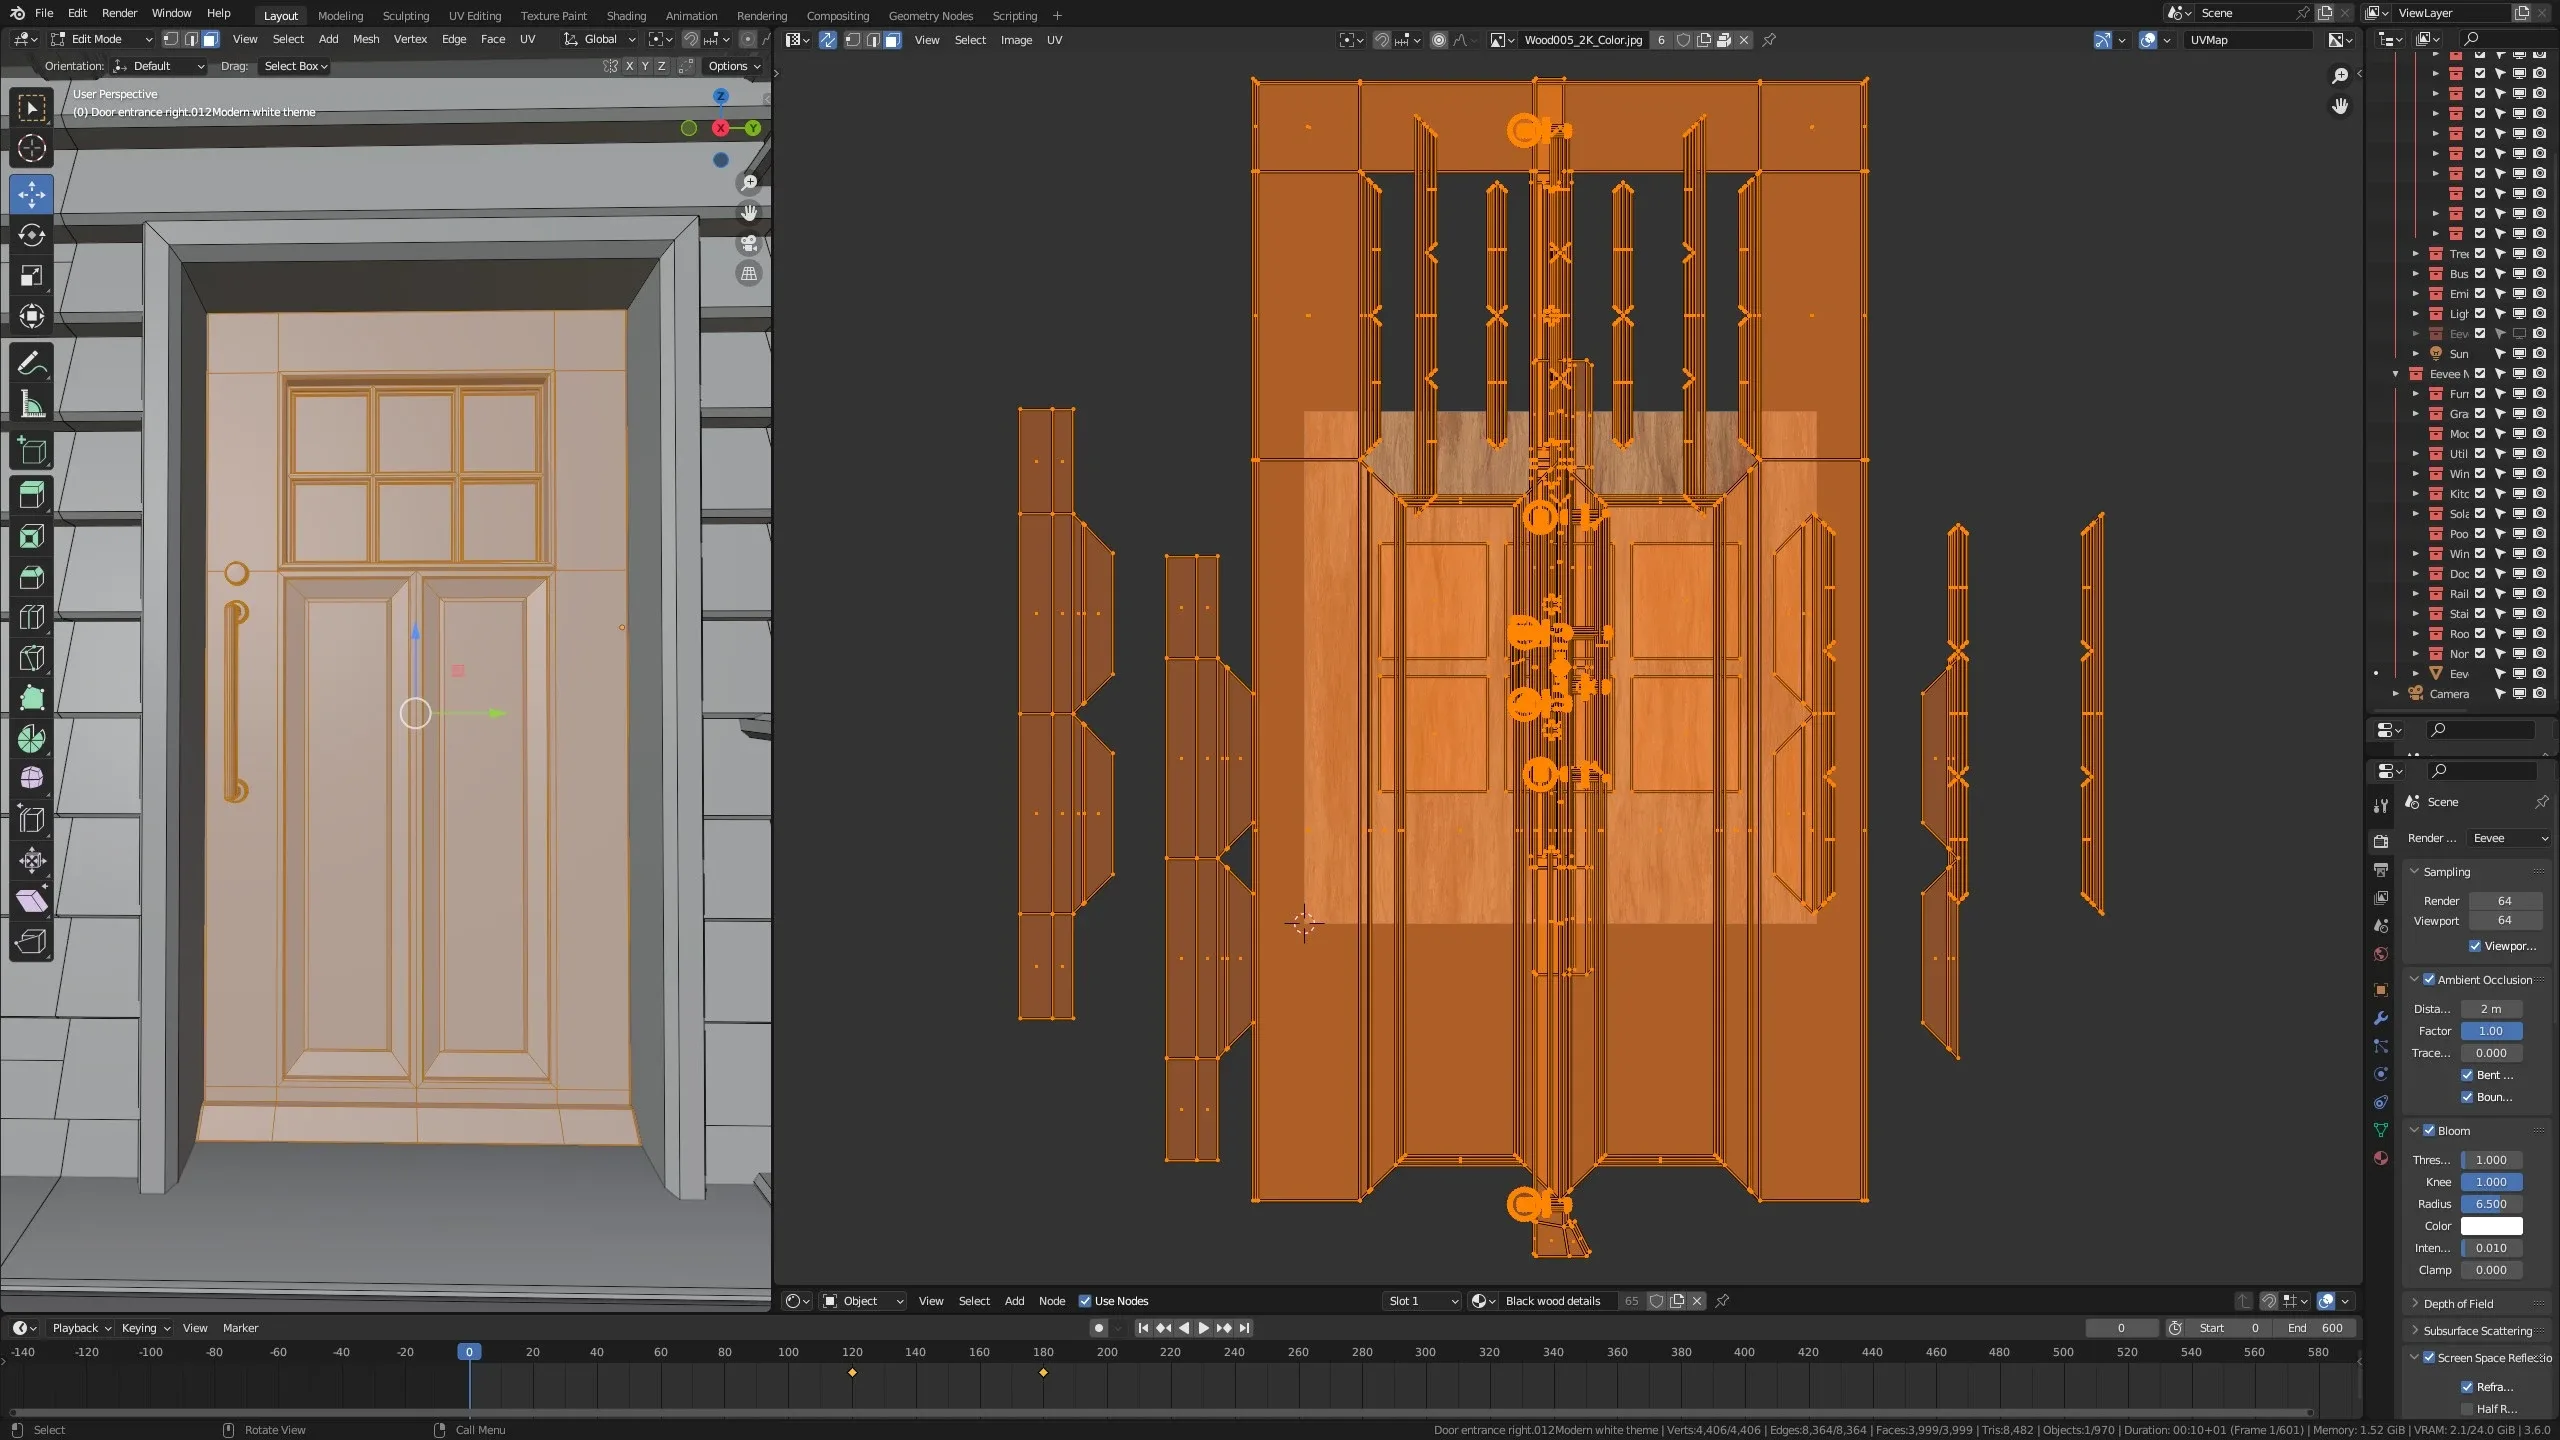Select the Move tool in the toolbar

[x=31, y=195]
